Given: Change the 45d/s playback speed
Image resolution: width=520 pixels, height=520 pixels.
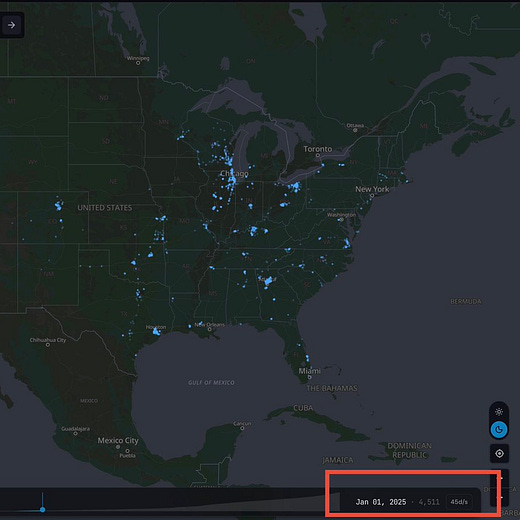Looking at the screenshot, I should pyautogui.click(x=459, y=502).
